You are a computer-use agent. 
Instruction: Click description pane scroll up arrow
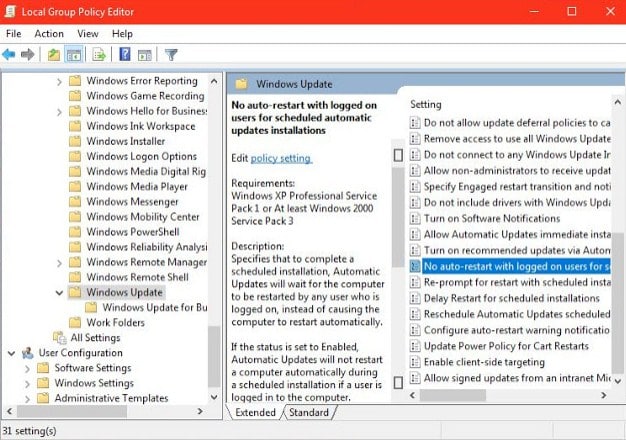pyautogui.click(x=398, y=155)
